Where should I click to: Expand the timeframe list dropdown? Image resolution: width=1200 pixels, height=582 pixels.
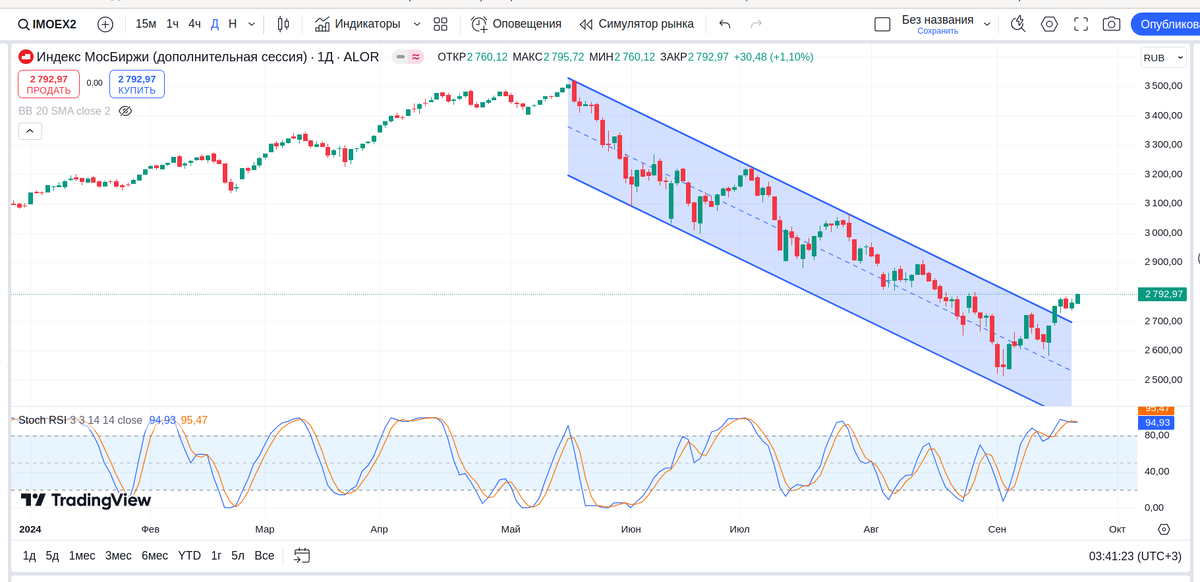(x=251, y=23)
